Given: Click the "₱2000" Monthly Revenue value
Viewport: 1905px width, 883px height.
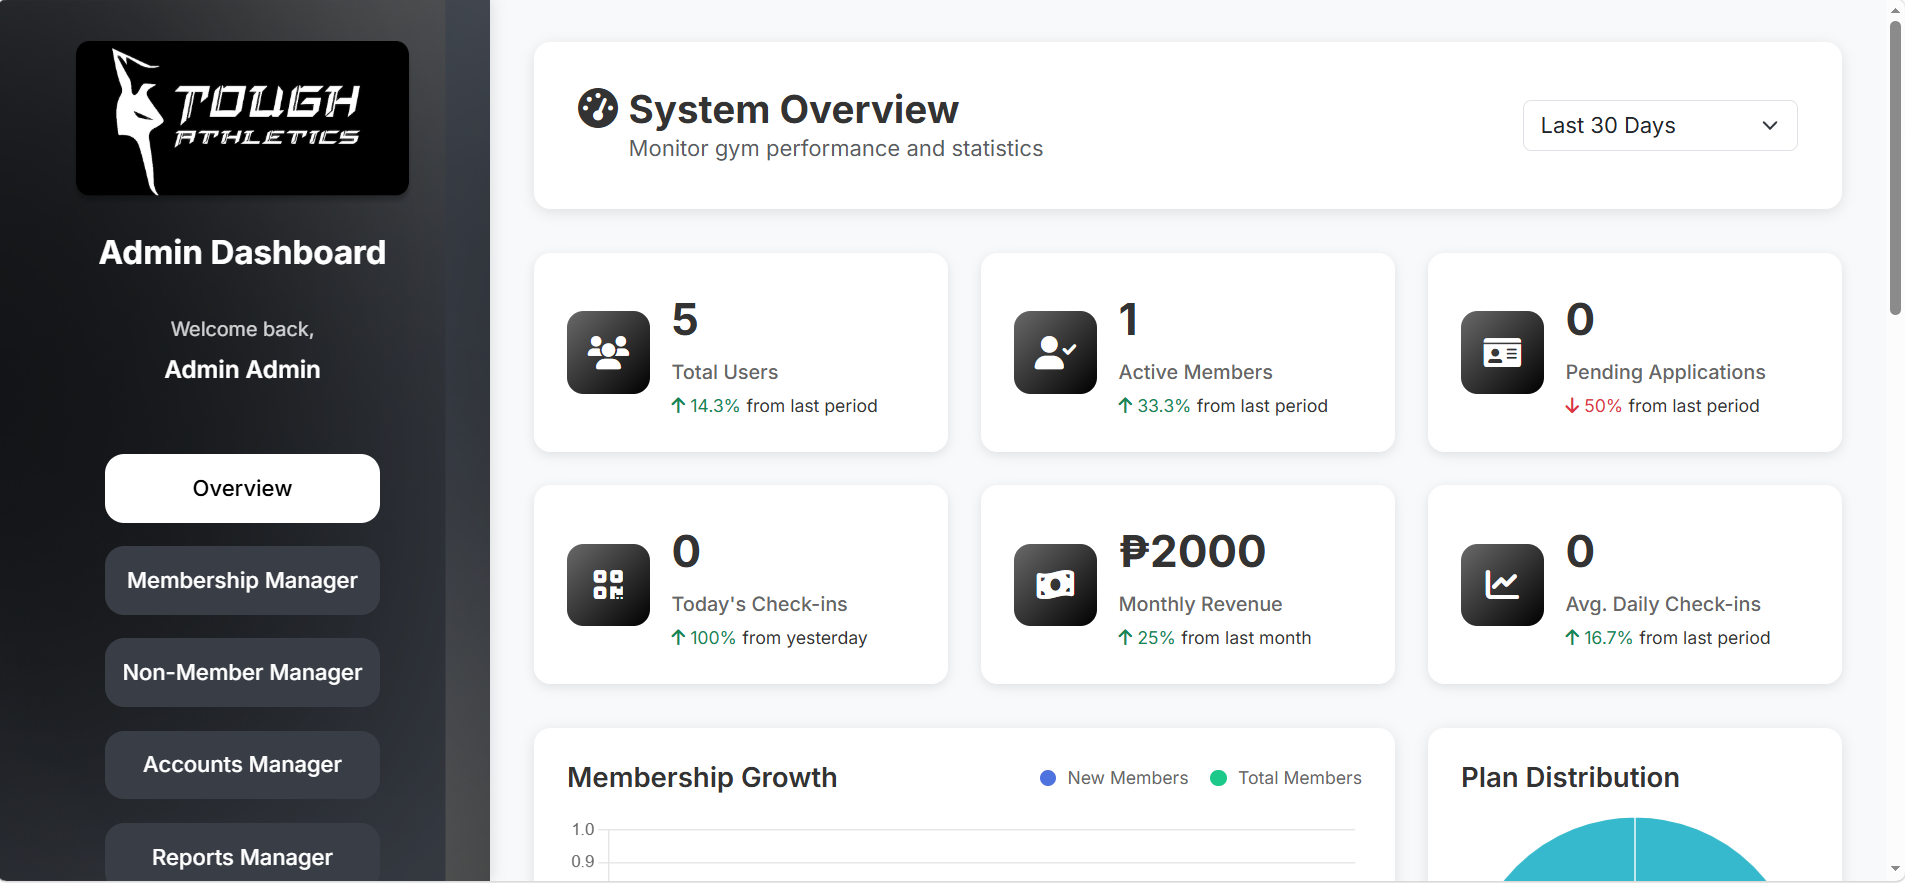Looking at the screenshot, I should [1192, 551].
